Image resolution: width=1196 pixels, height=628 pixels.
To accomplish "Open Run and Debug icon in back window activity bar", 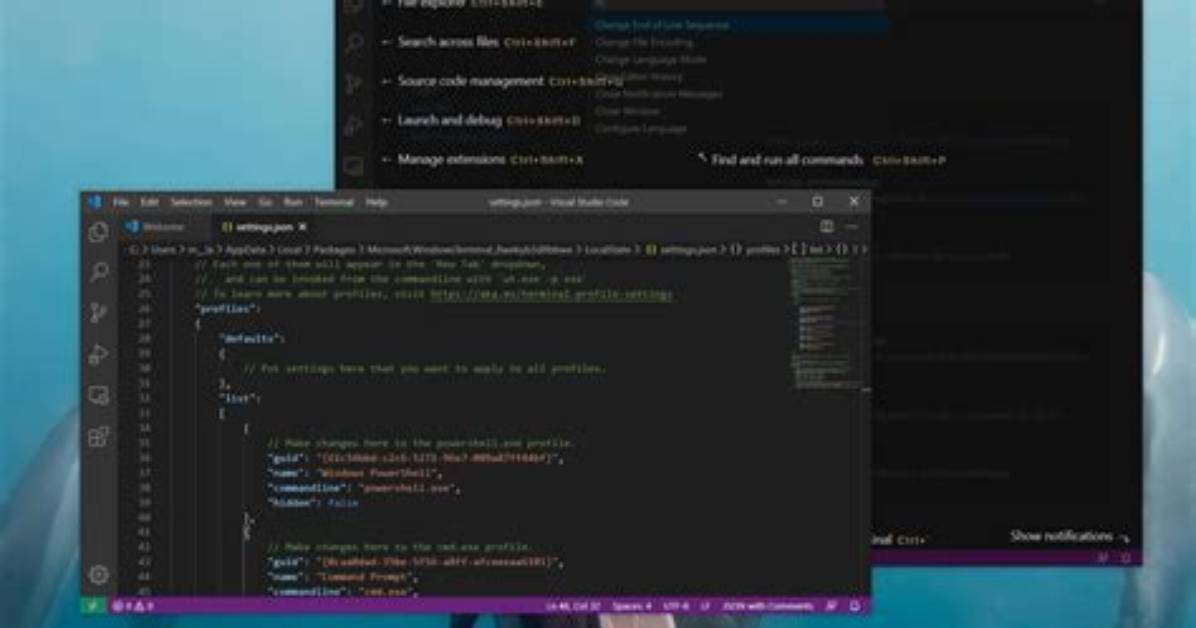I will coord(354,125).
